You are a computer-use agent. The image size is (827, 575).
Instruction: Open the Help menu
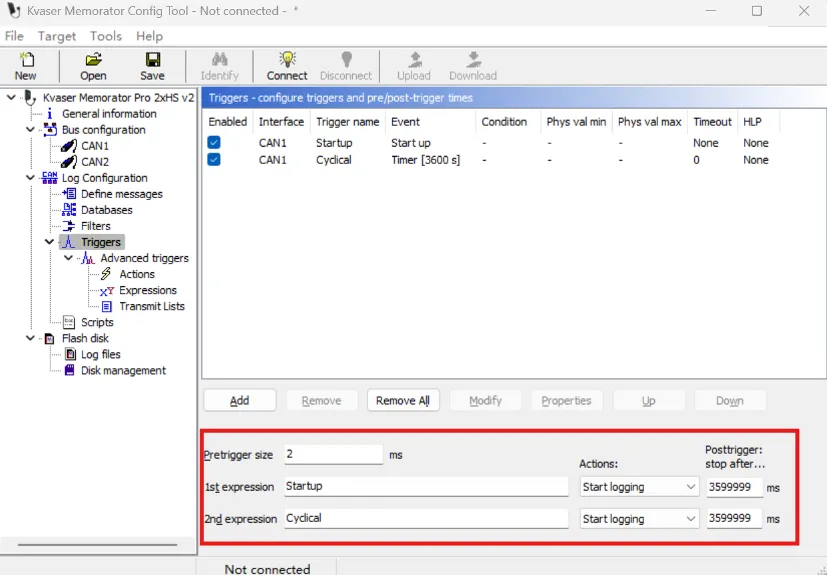[x=150, y=36]
